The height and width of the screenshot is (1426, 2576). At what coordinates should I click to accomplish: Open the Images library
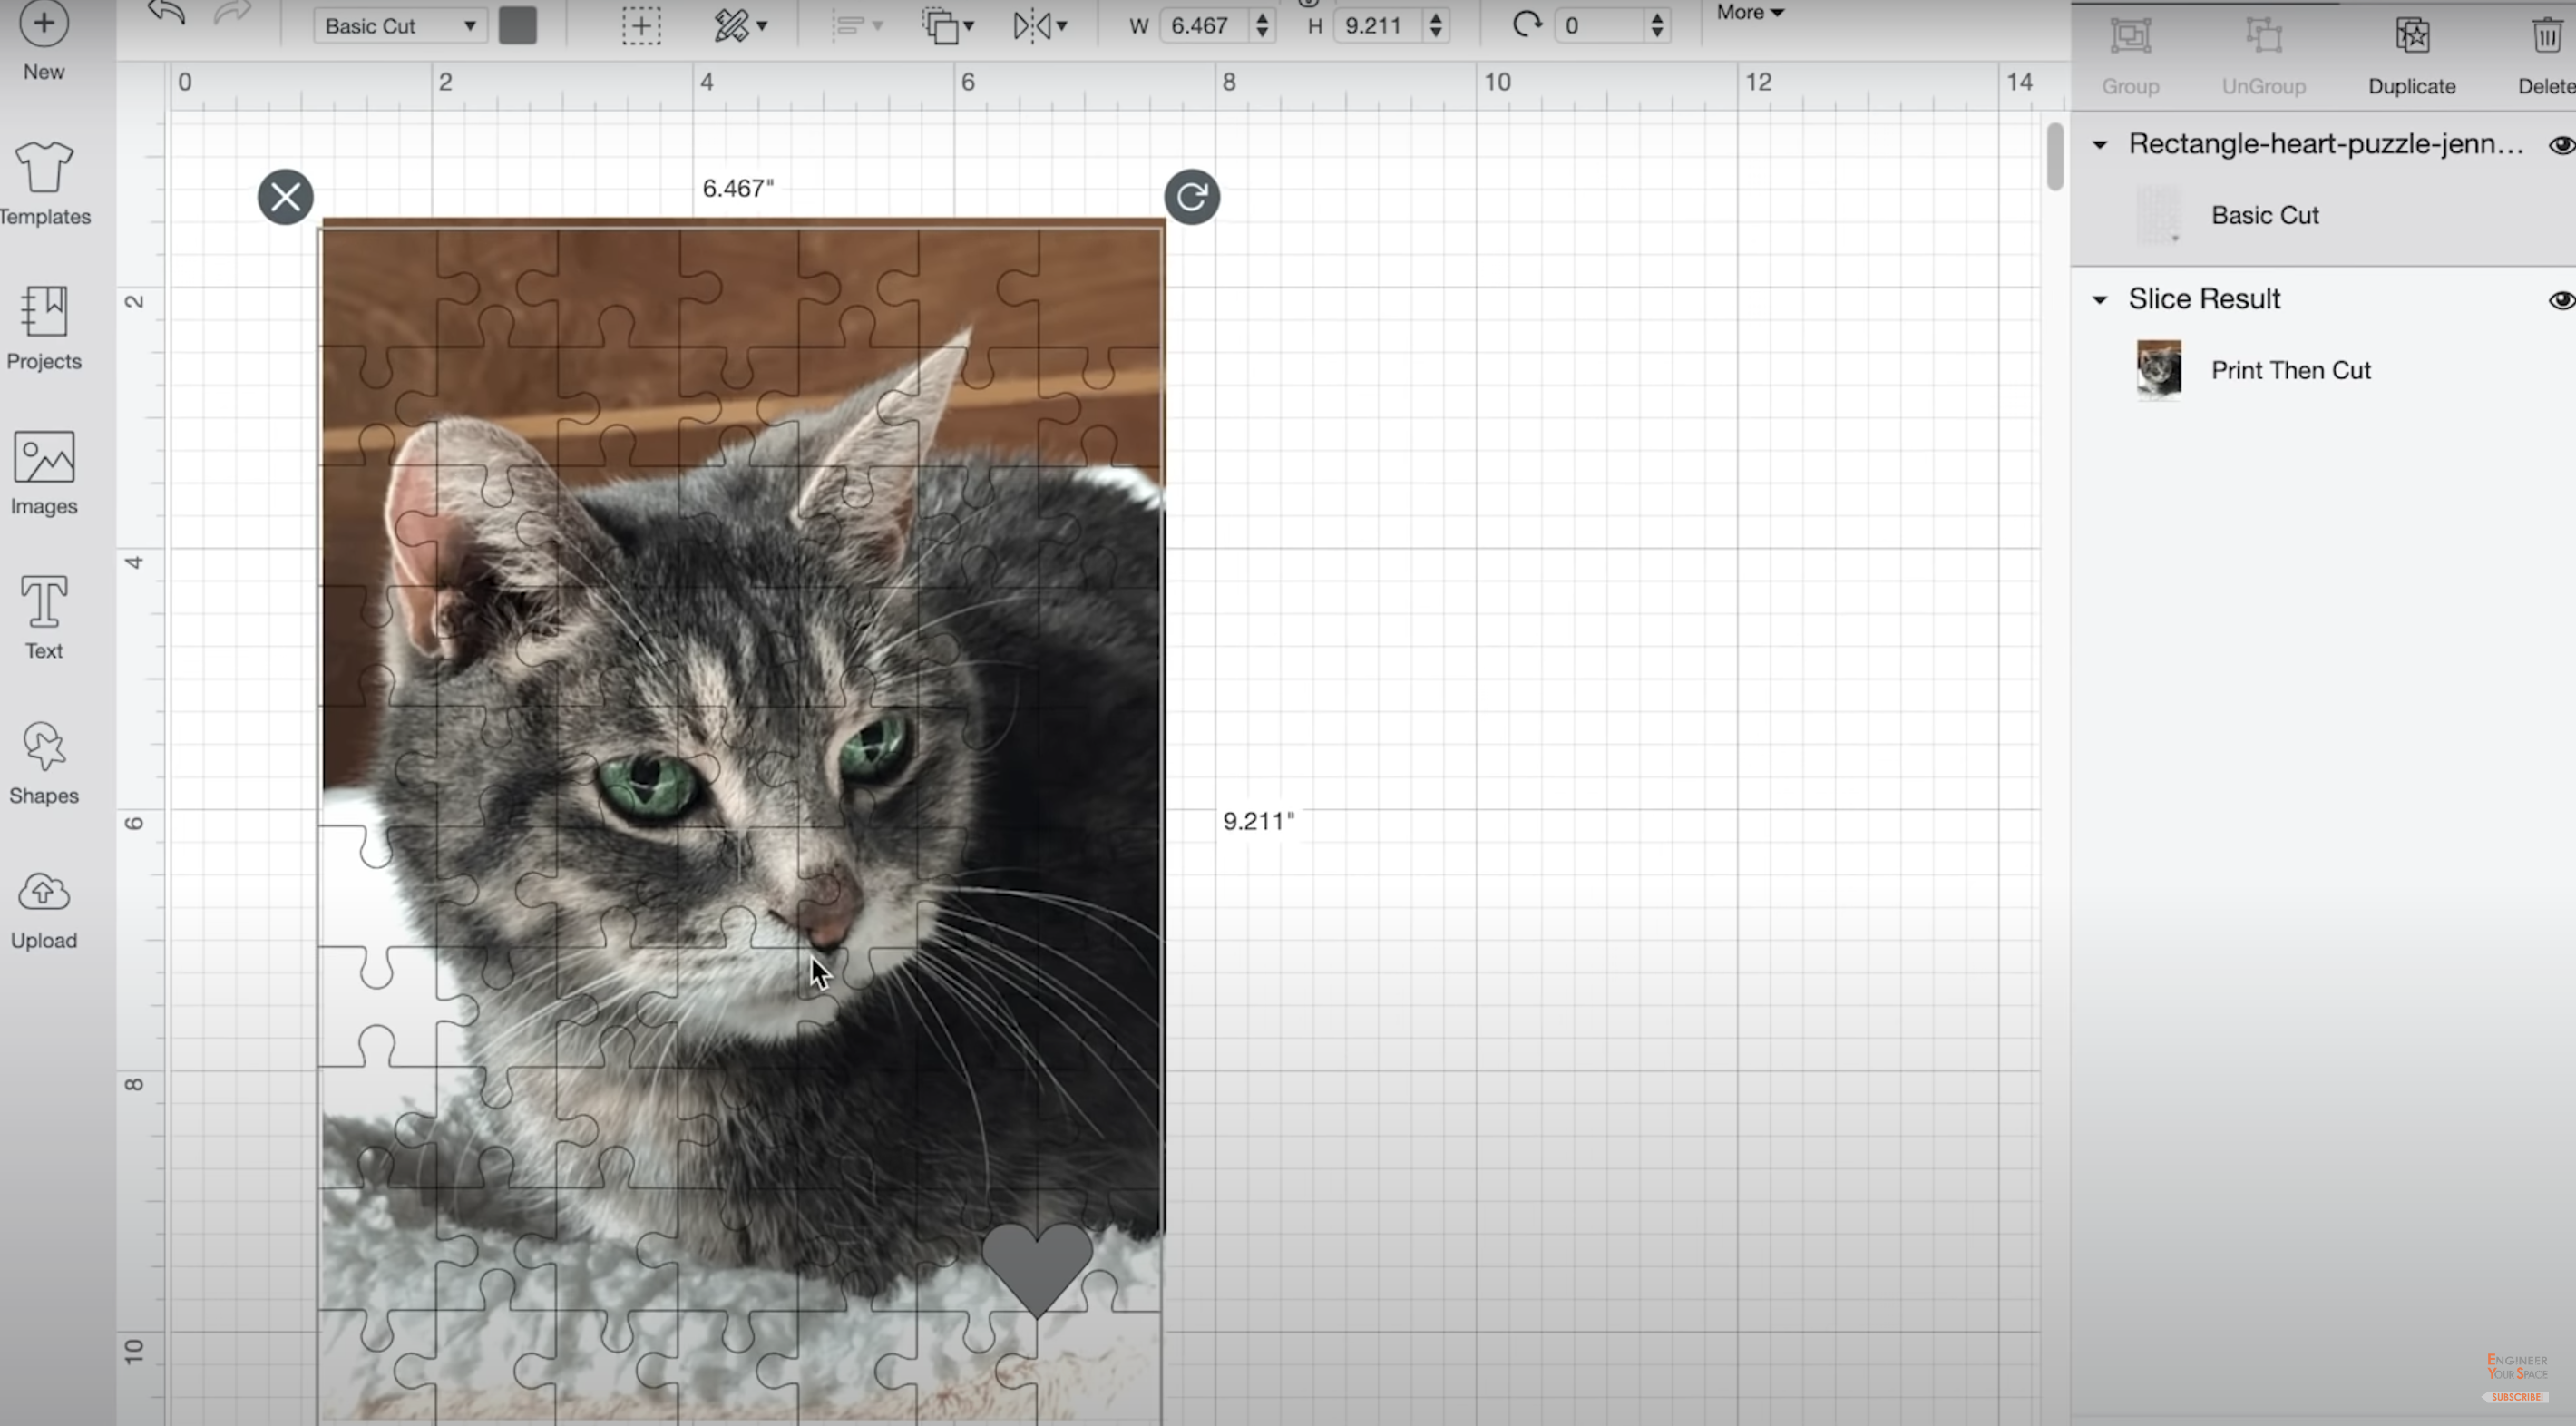[44, 458]
